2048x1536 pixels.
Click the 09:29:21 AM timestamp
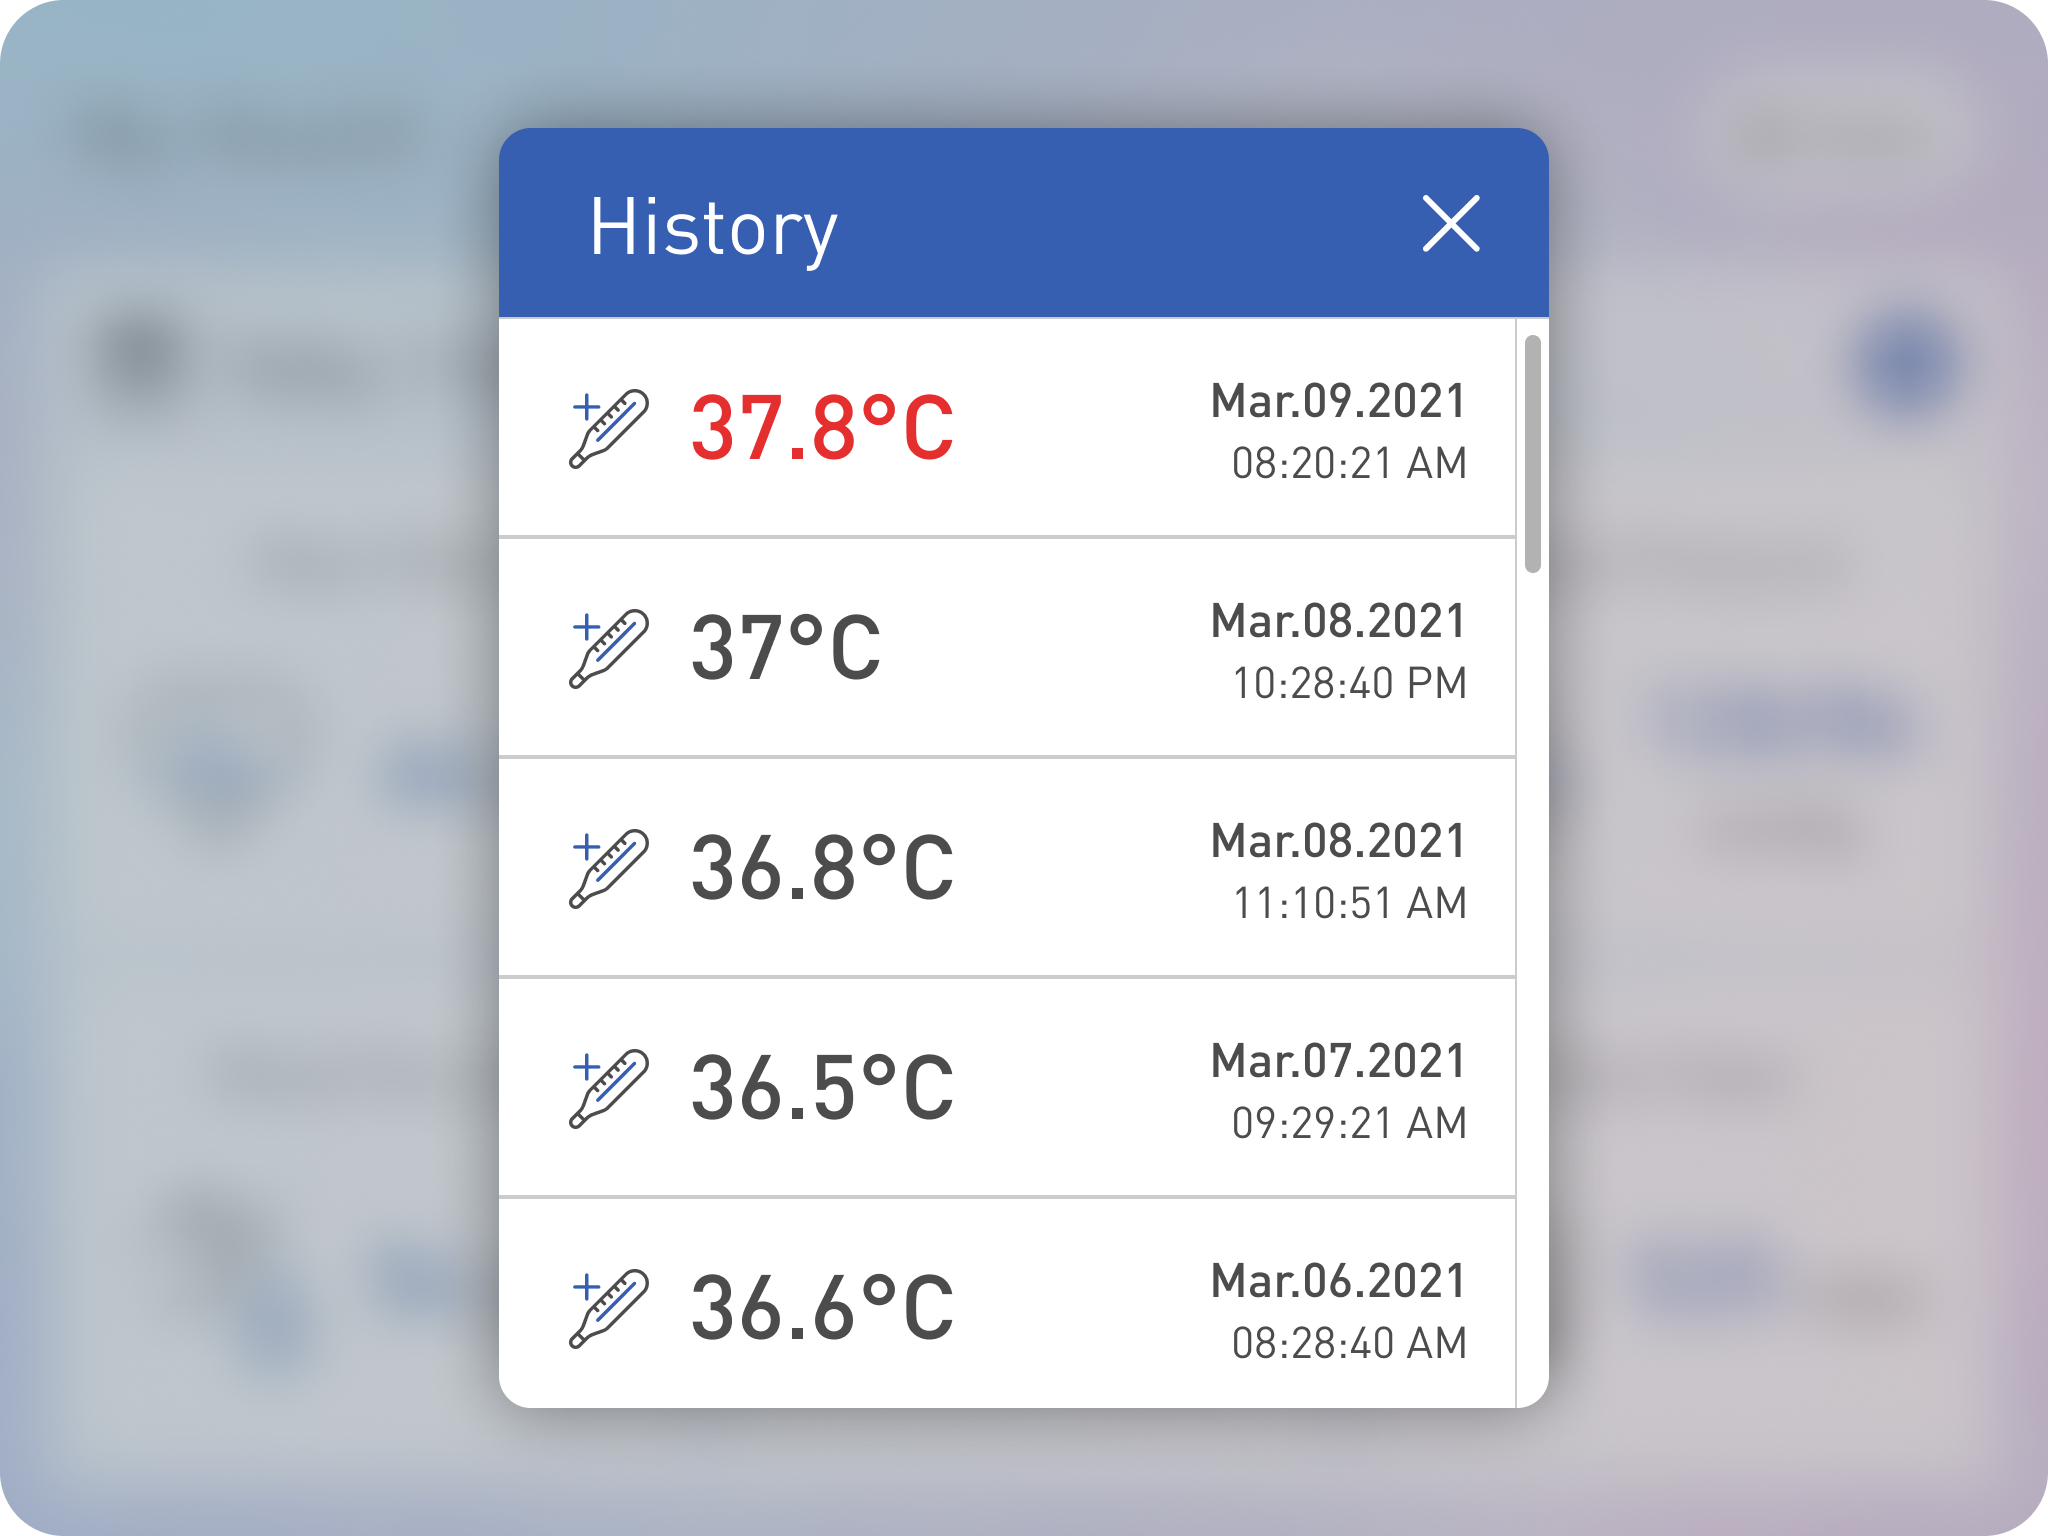pos(1349,1124)
